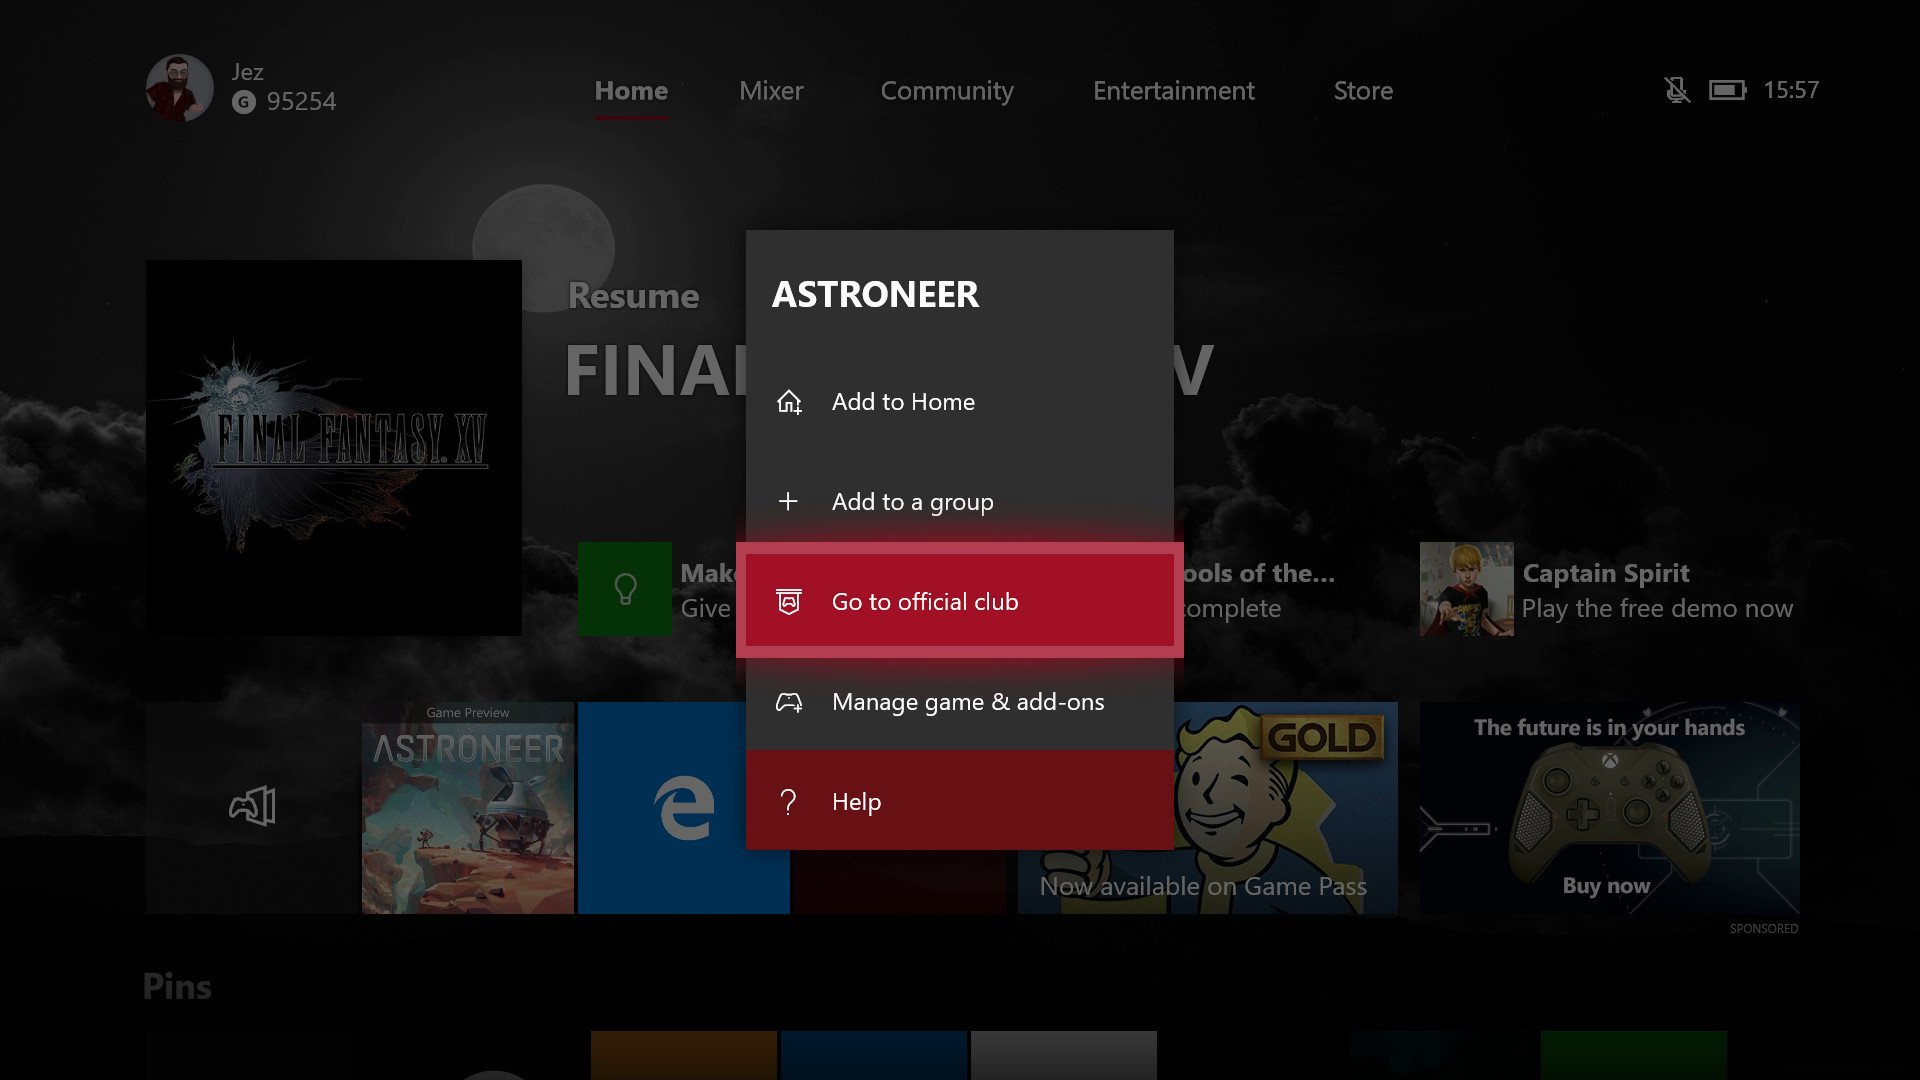Open the Fallout Game Pass tile
Viewport: 1920px width, 1080px height.
pyautogui.click(x=1286, y=808)
